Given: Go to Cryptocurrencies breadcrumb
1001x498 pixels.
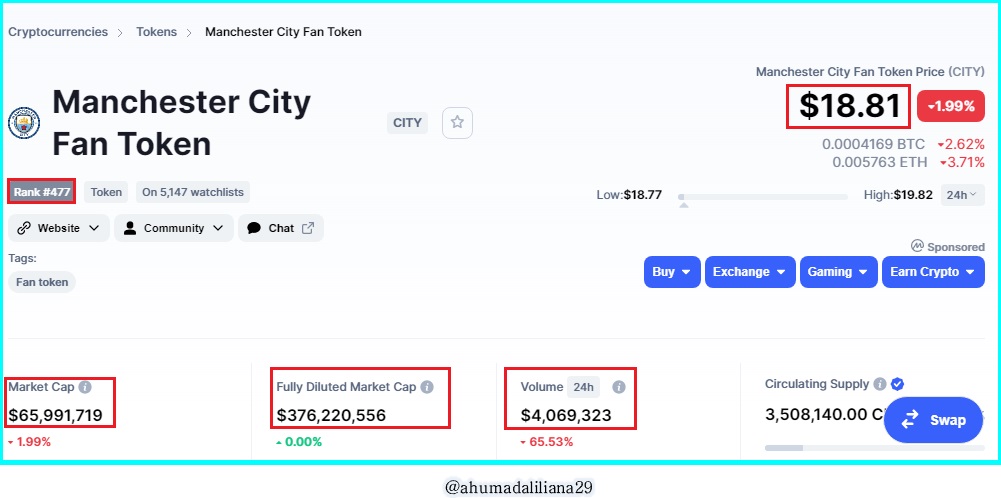Looking at the screenshot, I should 58,32.
